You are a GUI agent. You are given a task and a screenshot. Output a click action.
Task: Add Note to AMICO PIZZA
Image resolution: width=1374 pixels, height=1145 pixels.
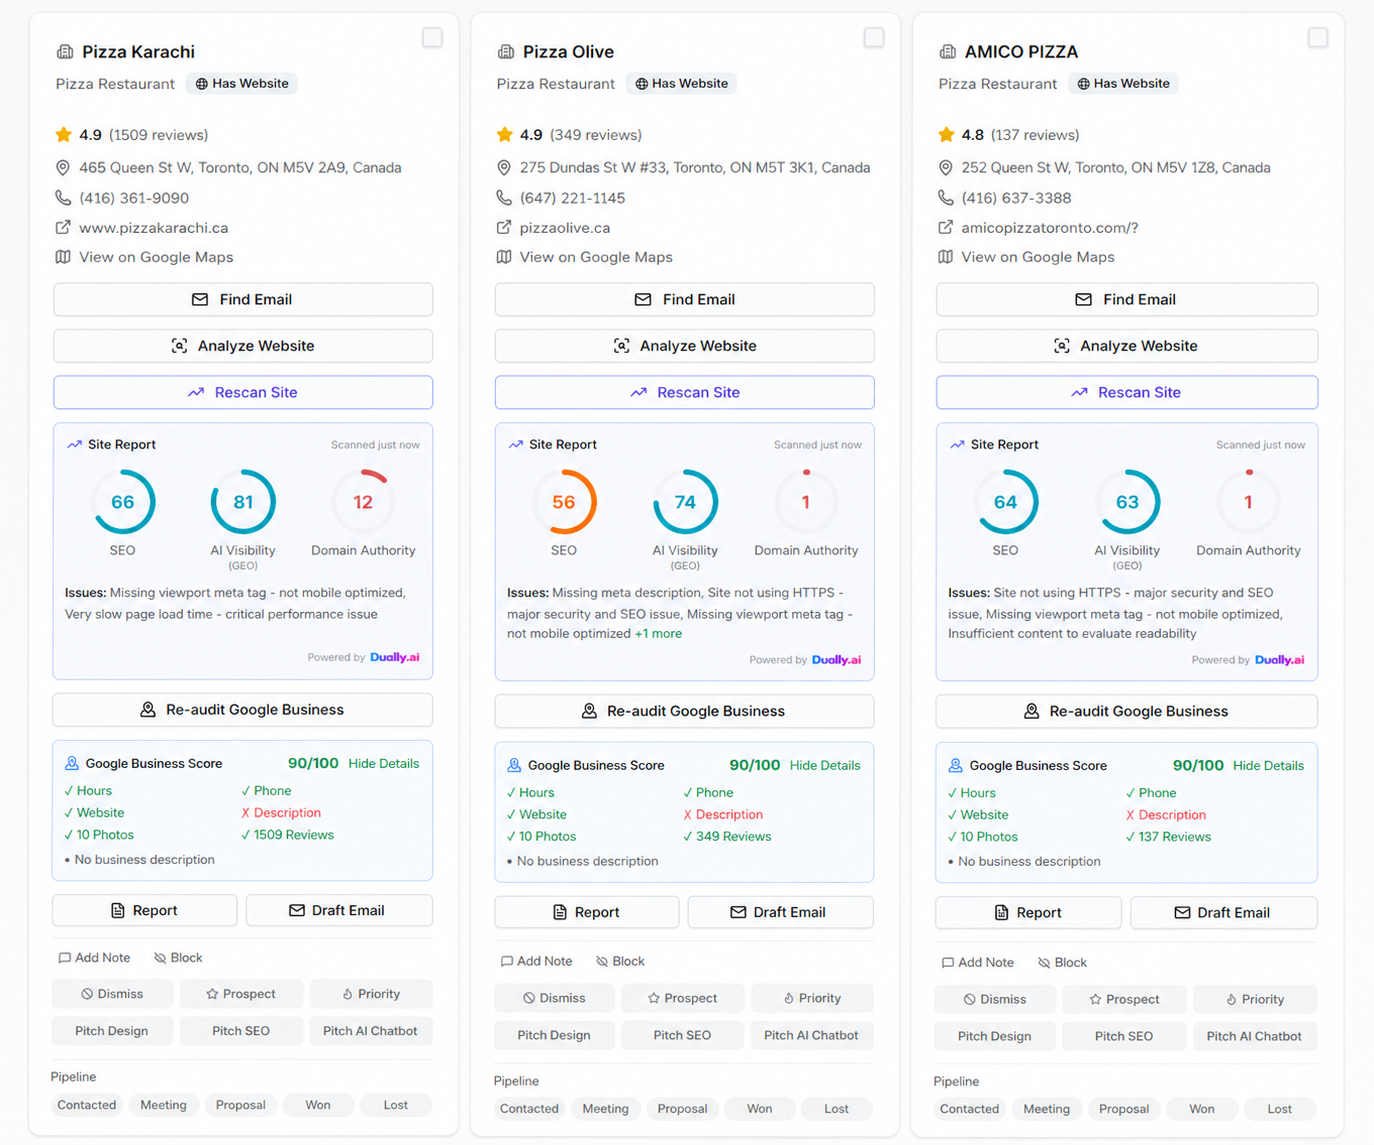[x=977, y=962]
